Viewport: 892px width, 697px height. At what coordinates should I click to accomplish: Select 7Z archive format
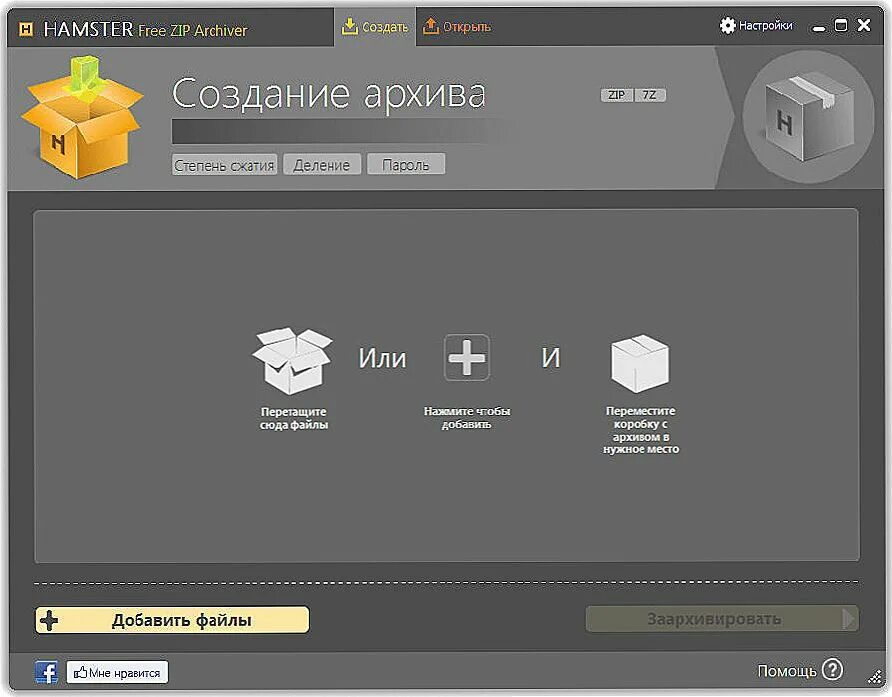649,95
